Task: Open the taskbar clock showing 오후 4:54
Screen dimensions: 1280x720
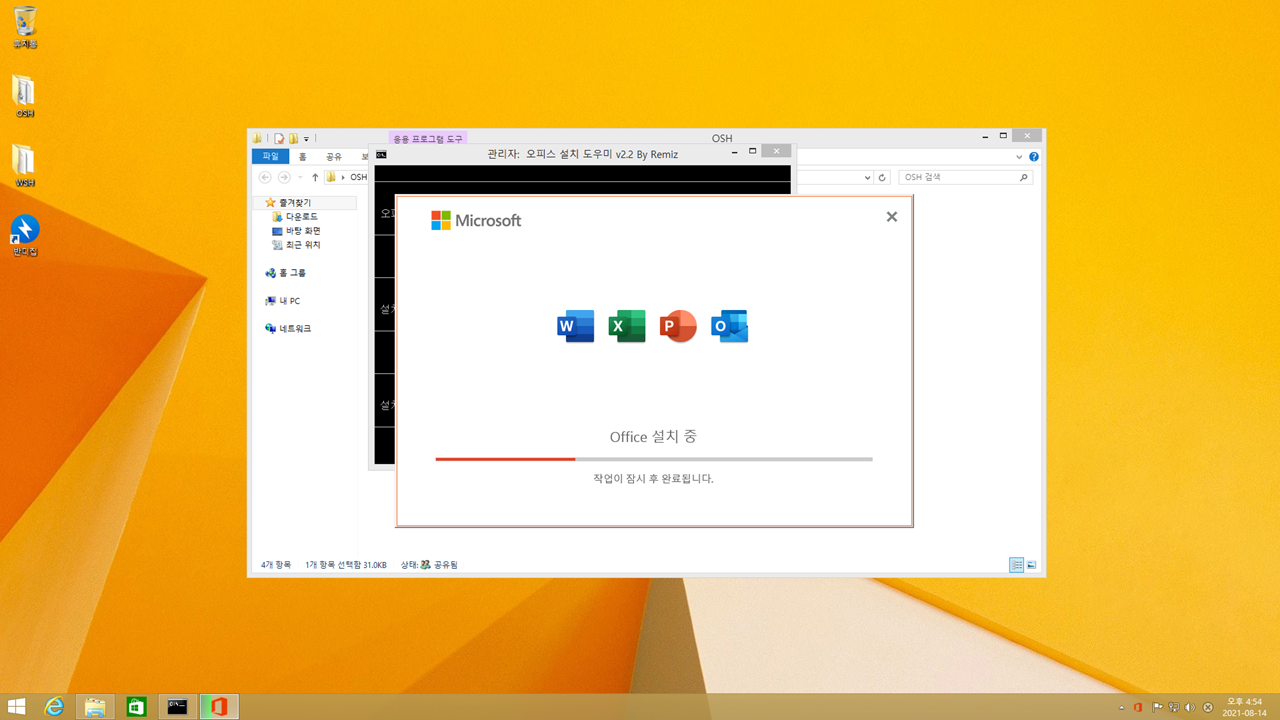Action: pyautogui.click(x=1244, y=707)
